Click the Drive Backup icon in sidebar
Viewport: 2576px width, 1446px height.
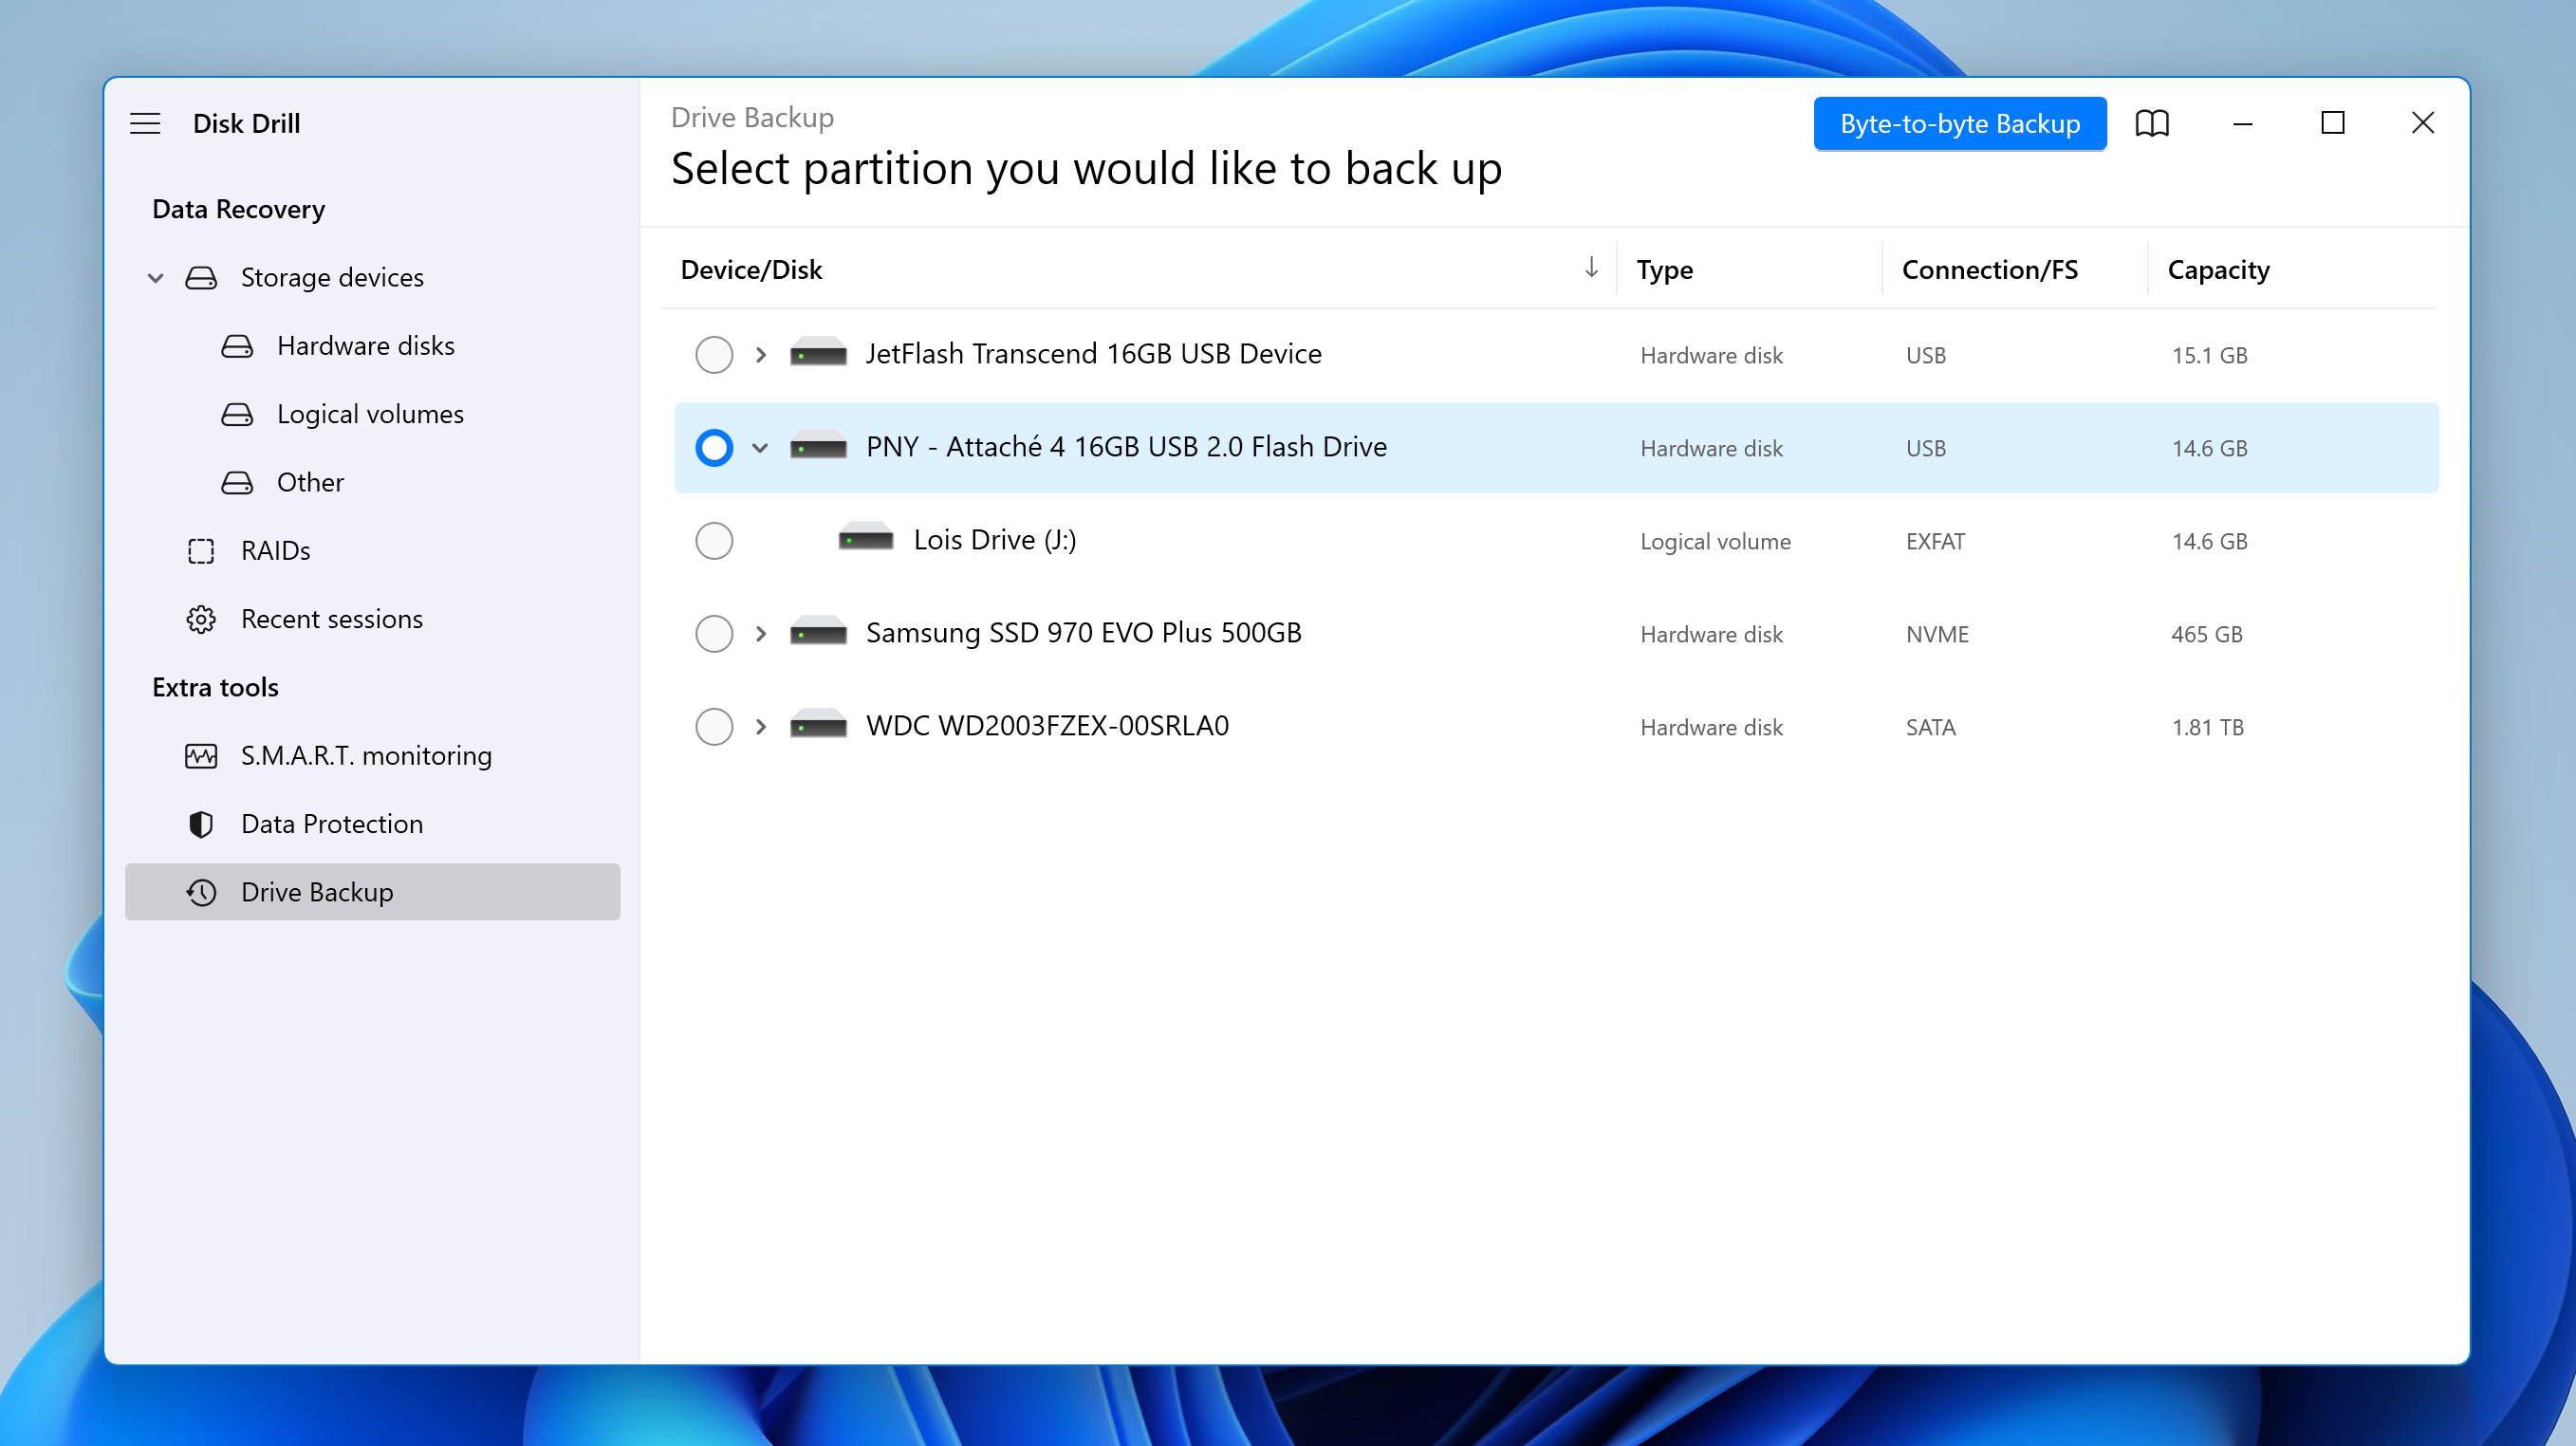(205, 890)
